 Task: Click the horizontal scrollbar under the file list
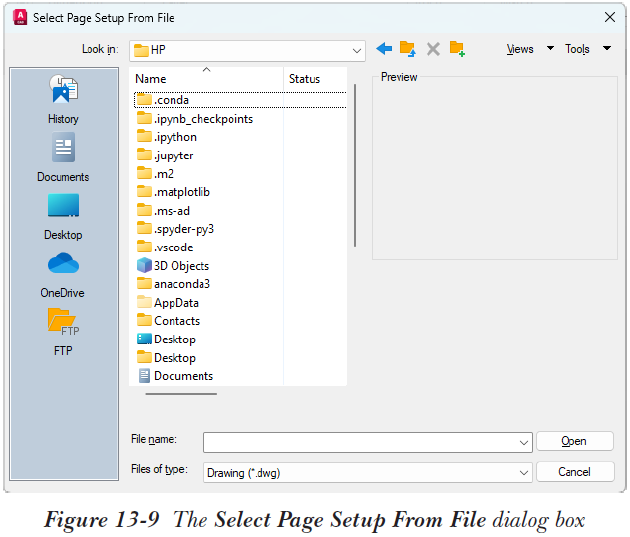[181, 394]
